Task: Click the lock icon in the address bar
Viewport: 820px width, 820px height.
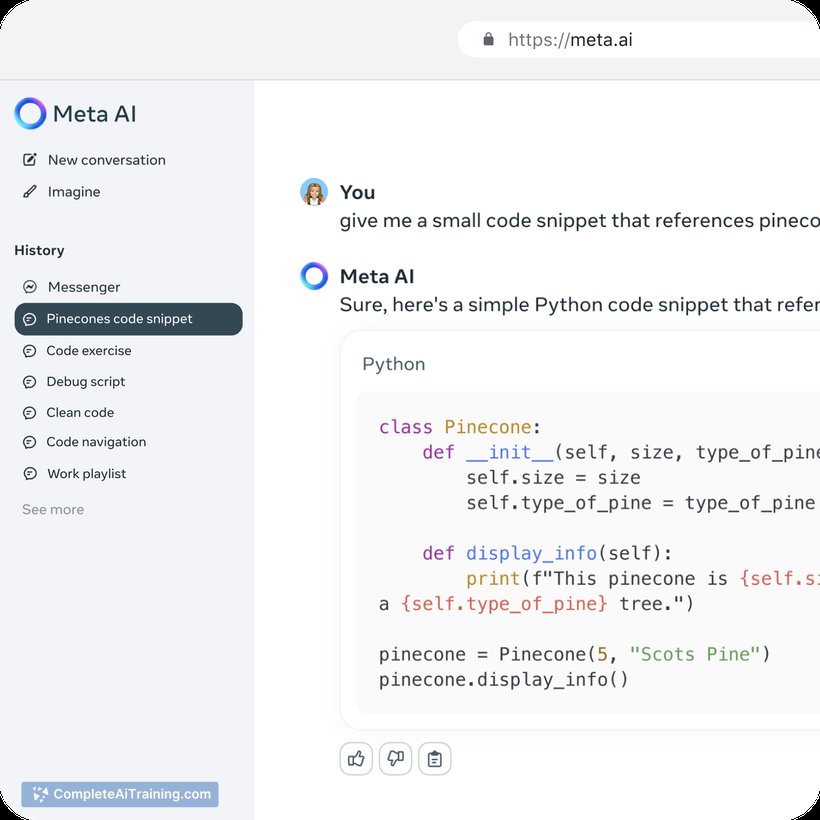Action: coord(488,39)
